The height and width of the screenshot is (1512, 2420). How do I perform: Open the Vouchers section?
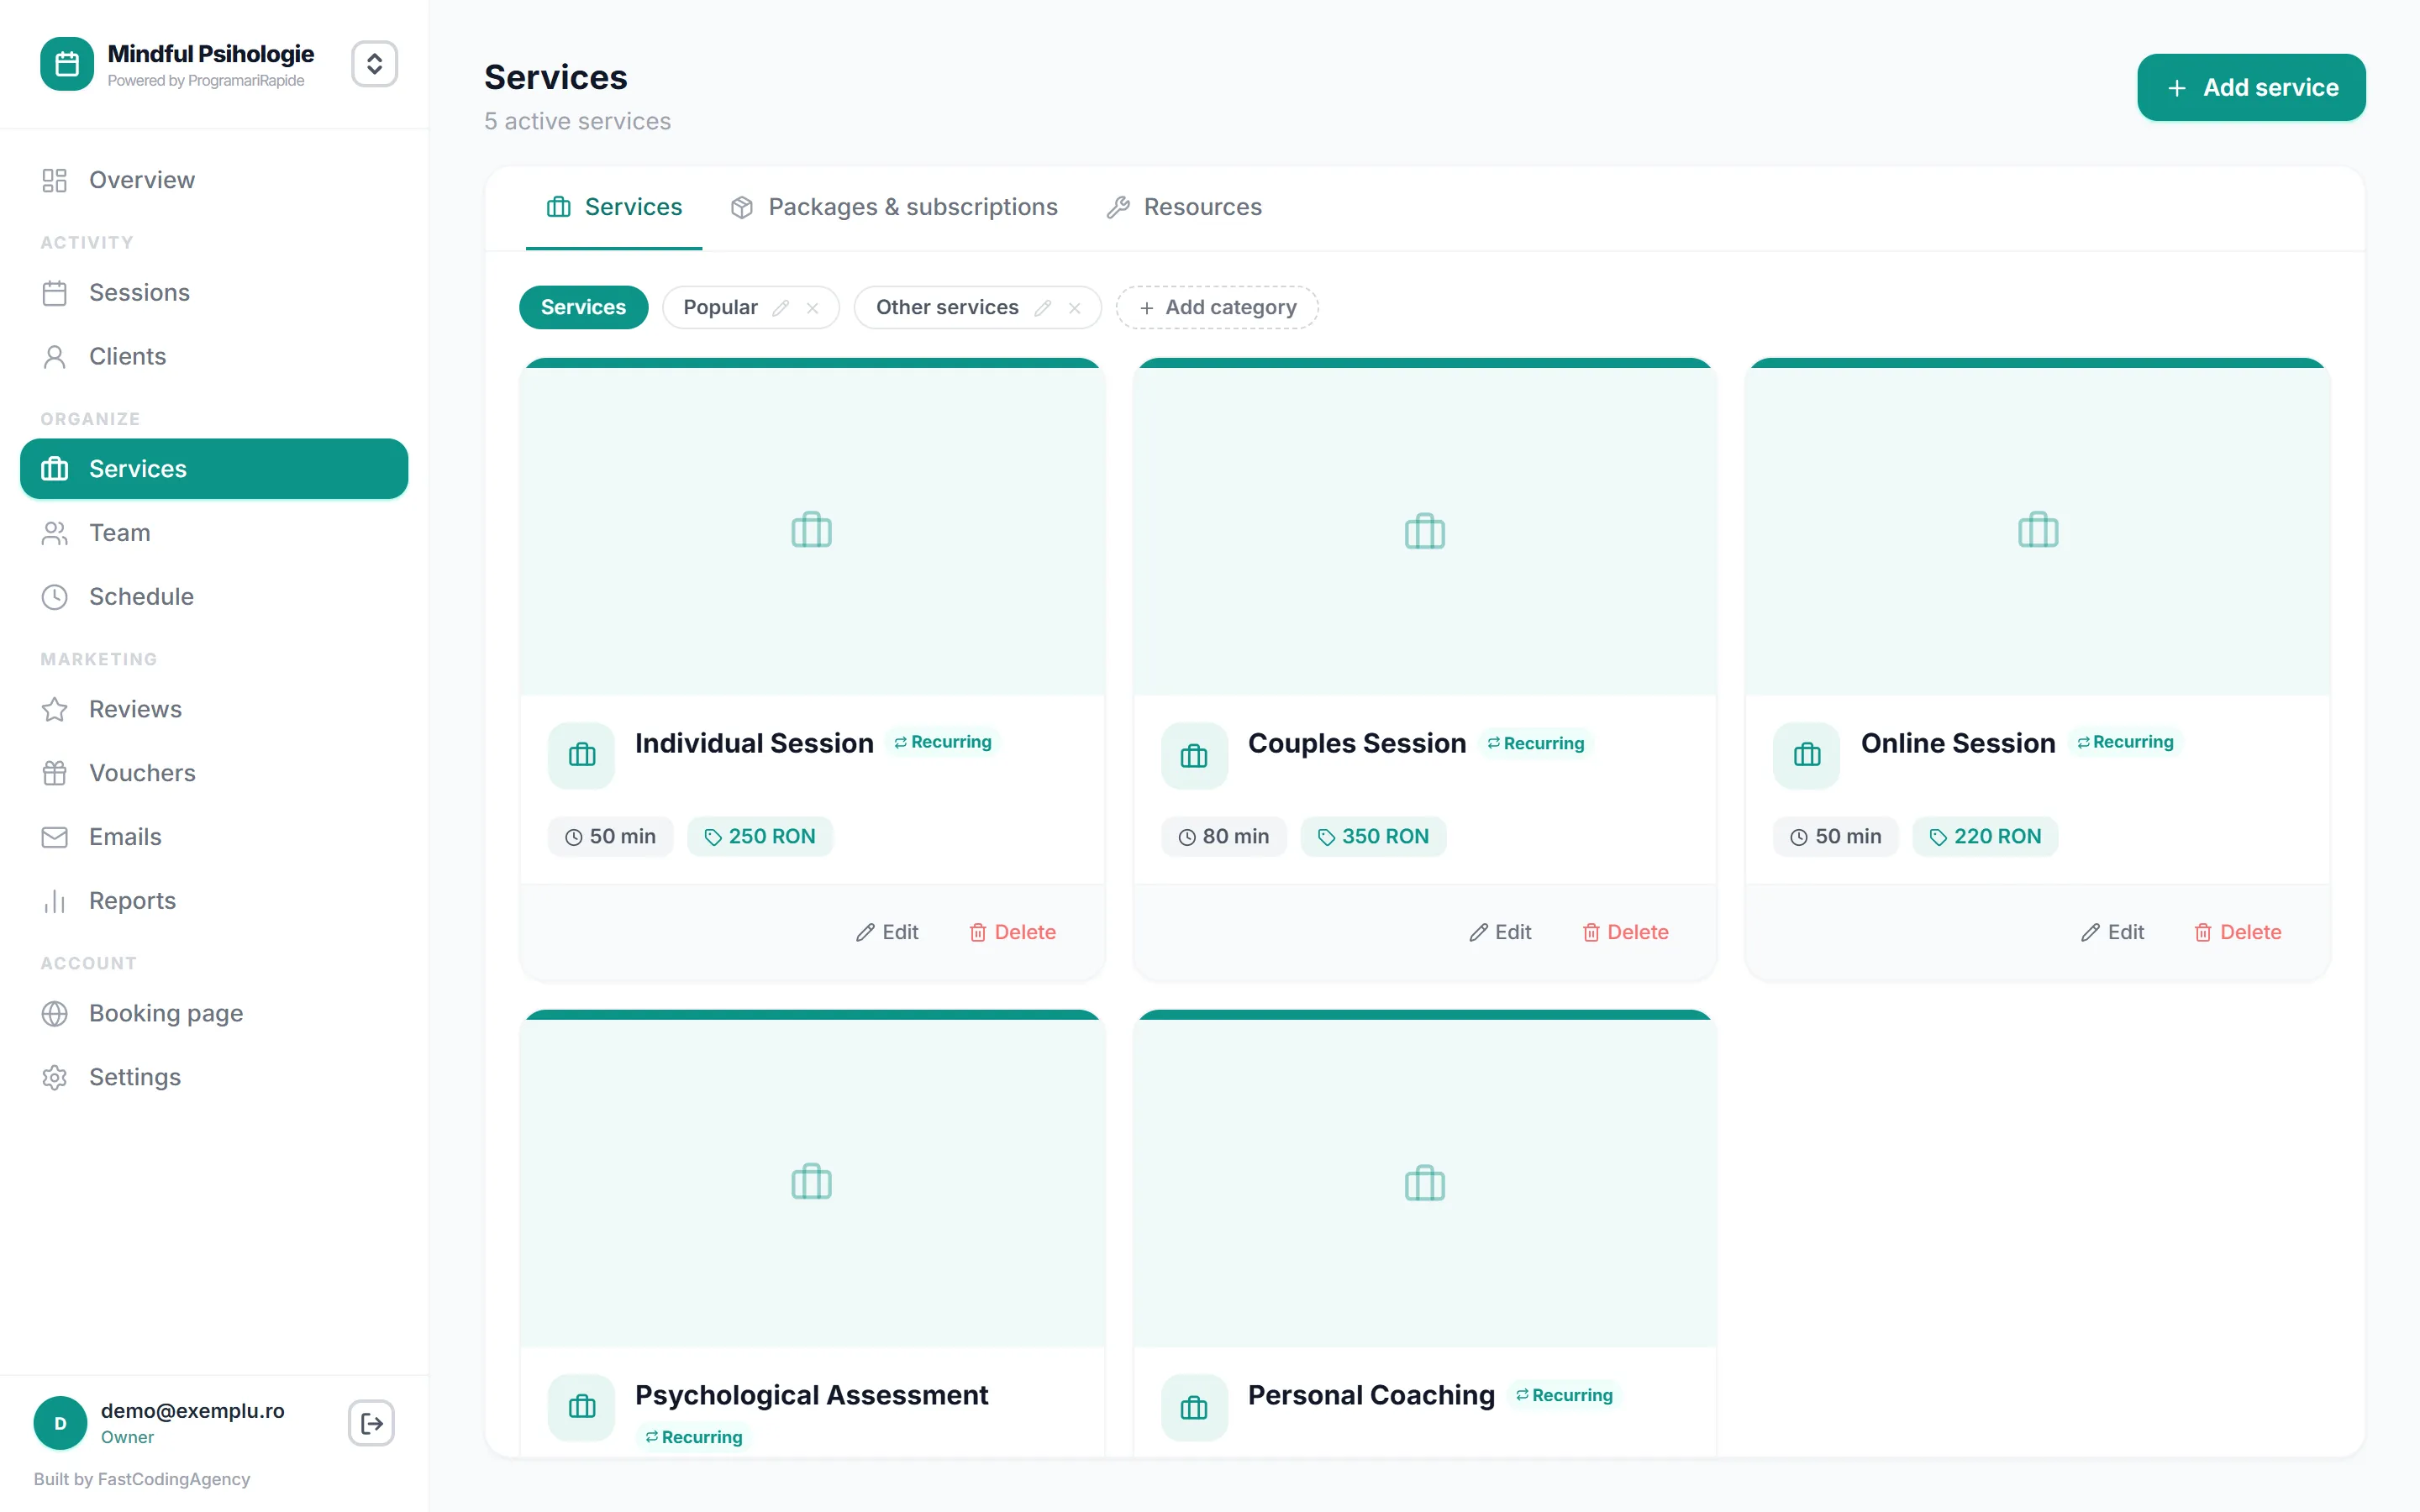(214, 773)
